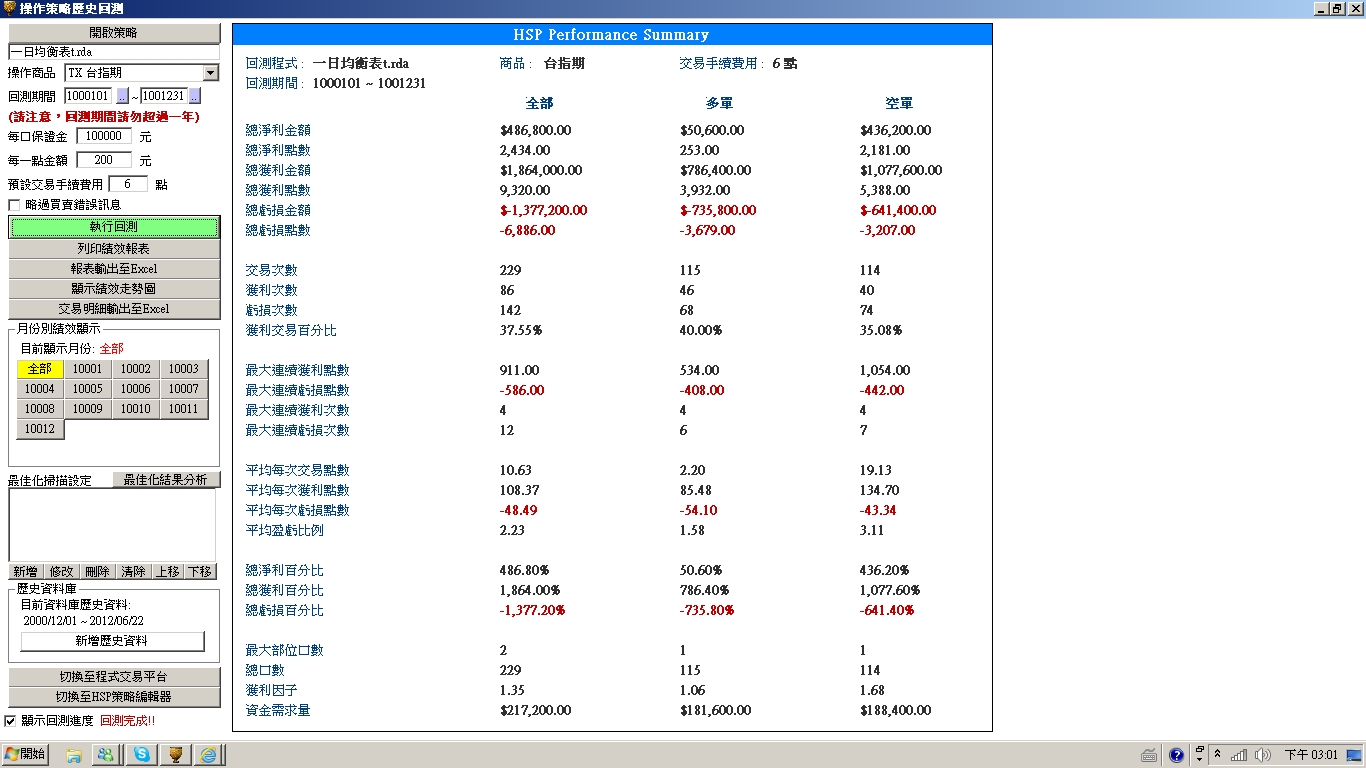Select the 10003 month tab
This screenshot has height=768, width=1366.
[184, 369]
